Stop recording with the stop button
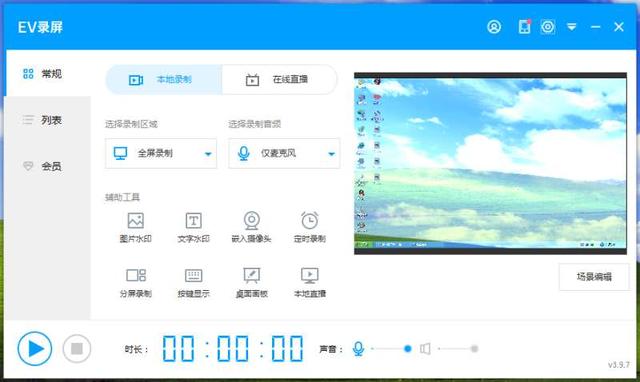The height and width of the screenshot is (382, 640). [x=77, y=349]
